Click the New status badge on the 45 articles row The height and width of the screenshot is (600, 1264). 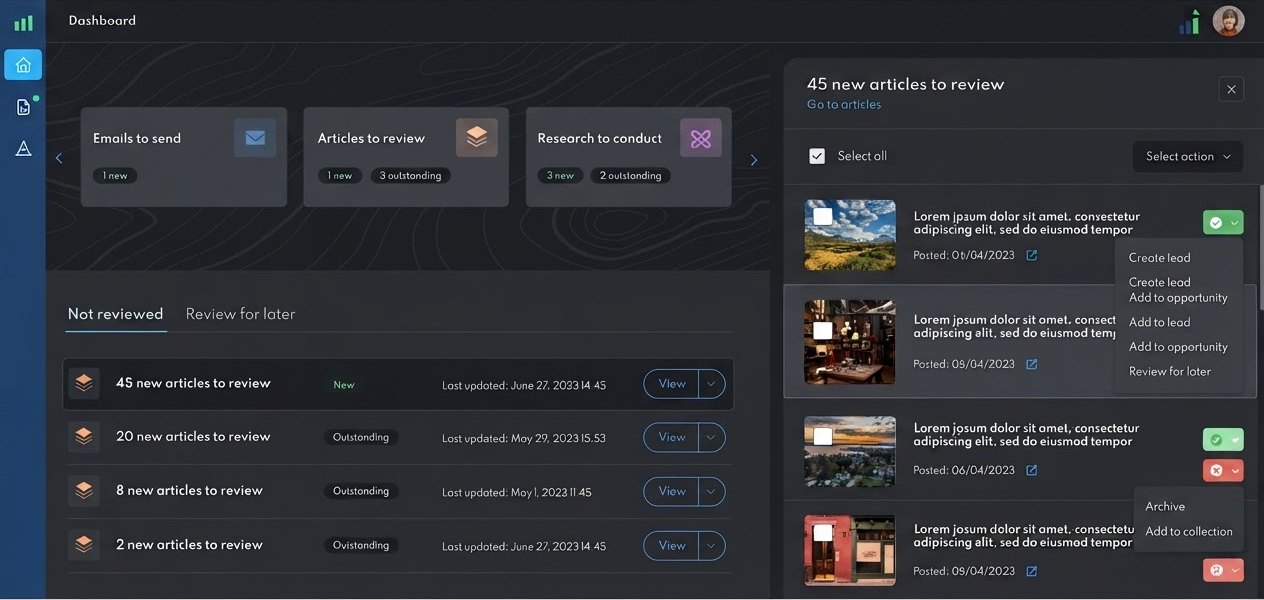point(344,385)
